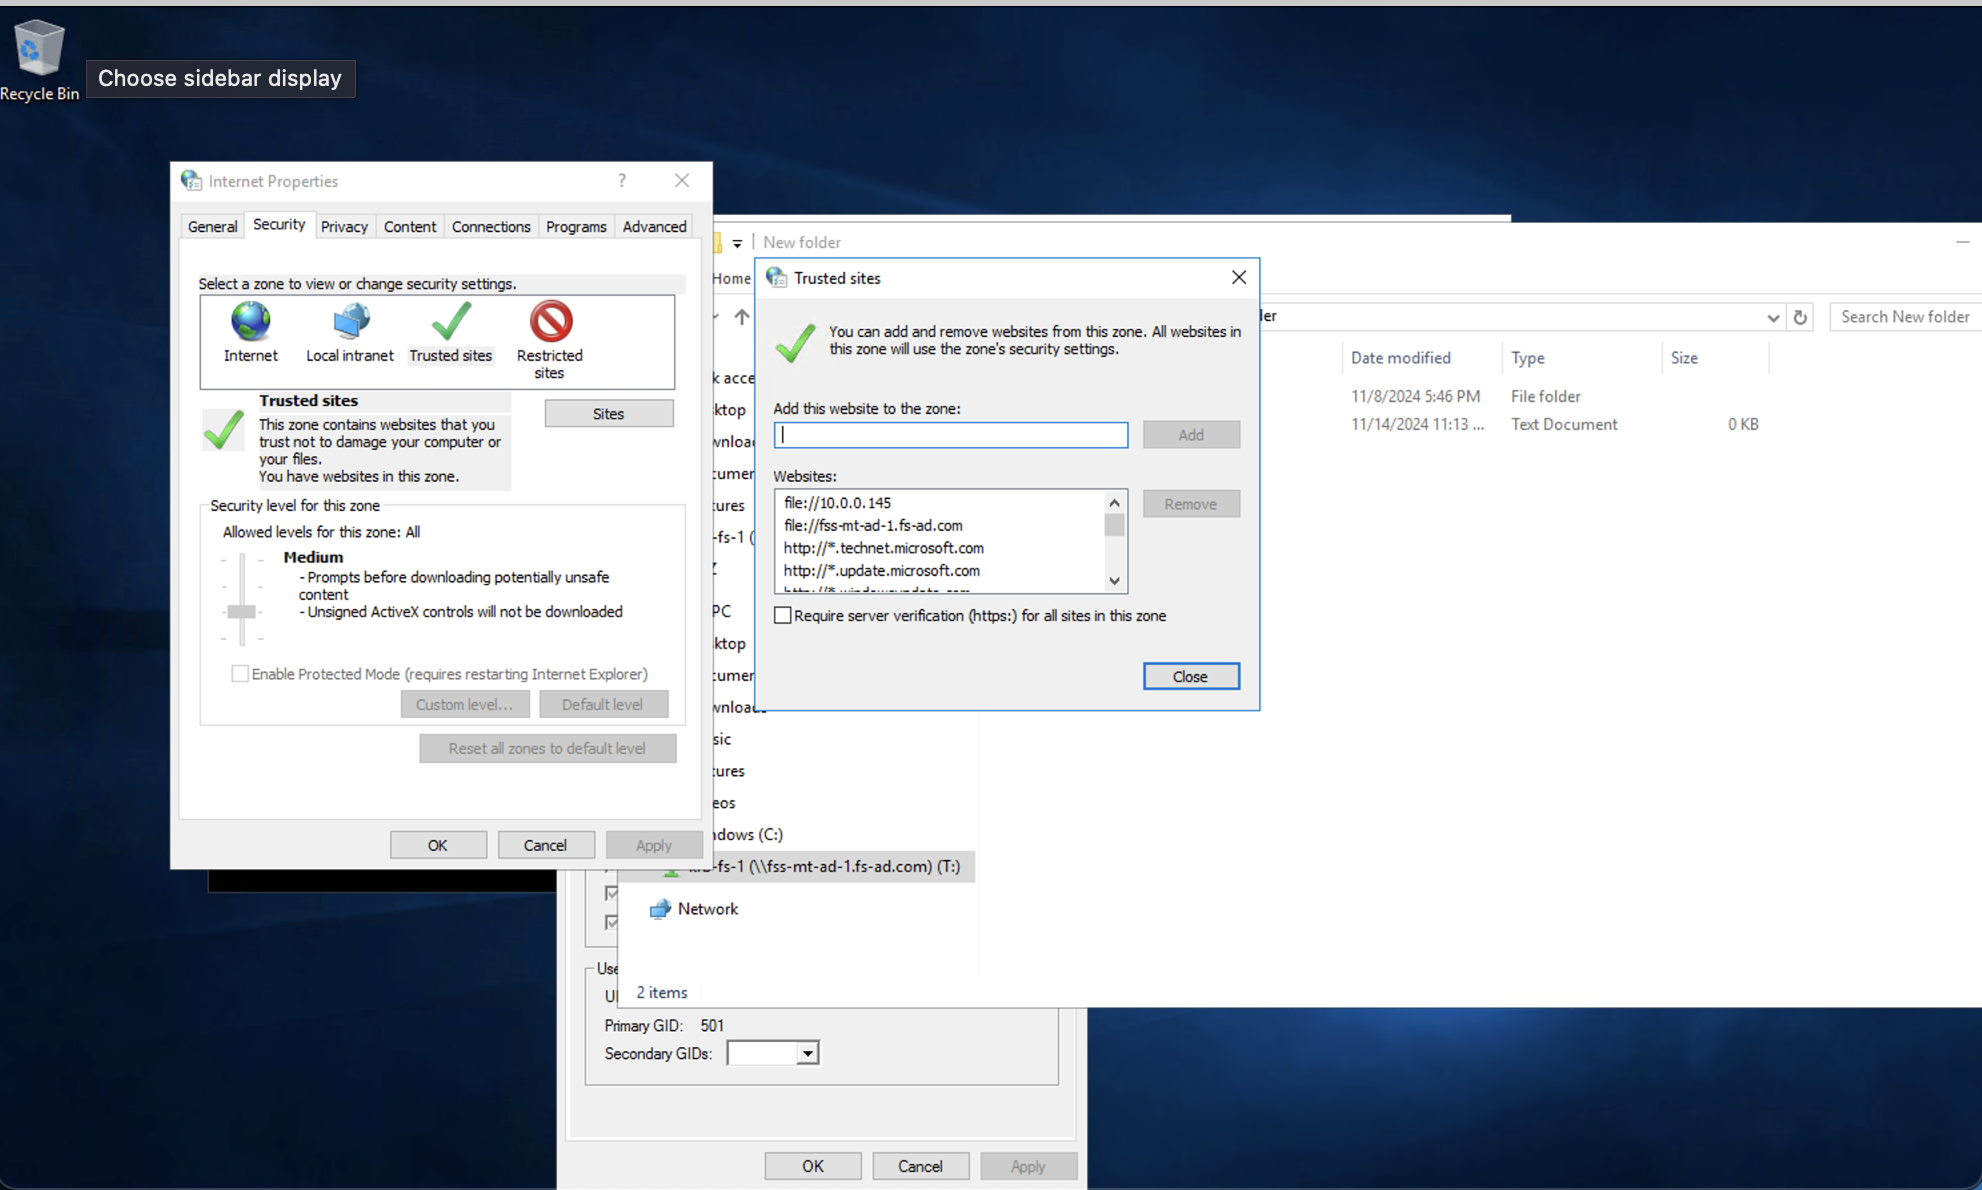Open the Quick Access Toolbar customize chevron
Viewport: 1982px width, 1190px height.
pos(738,242)
